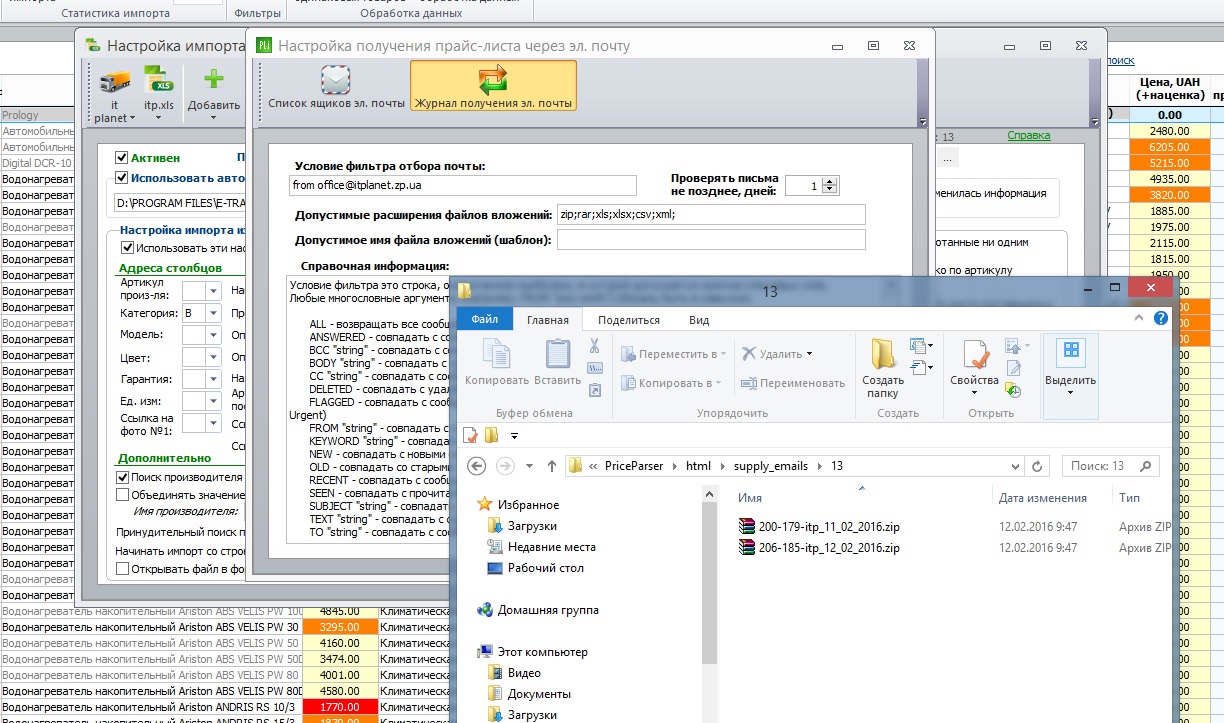Select 206-185-itp_12_02_2016.zip file
Viewport: 1224px width, 723px height.
coord(829,548)
